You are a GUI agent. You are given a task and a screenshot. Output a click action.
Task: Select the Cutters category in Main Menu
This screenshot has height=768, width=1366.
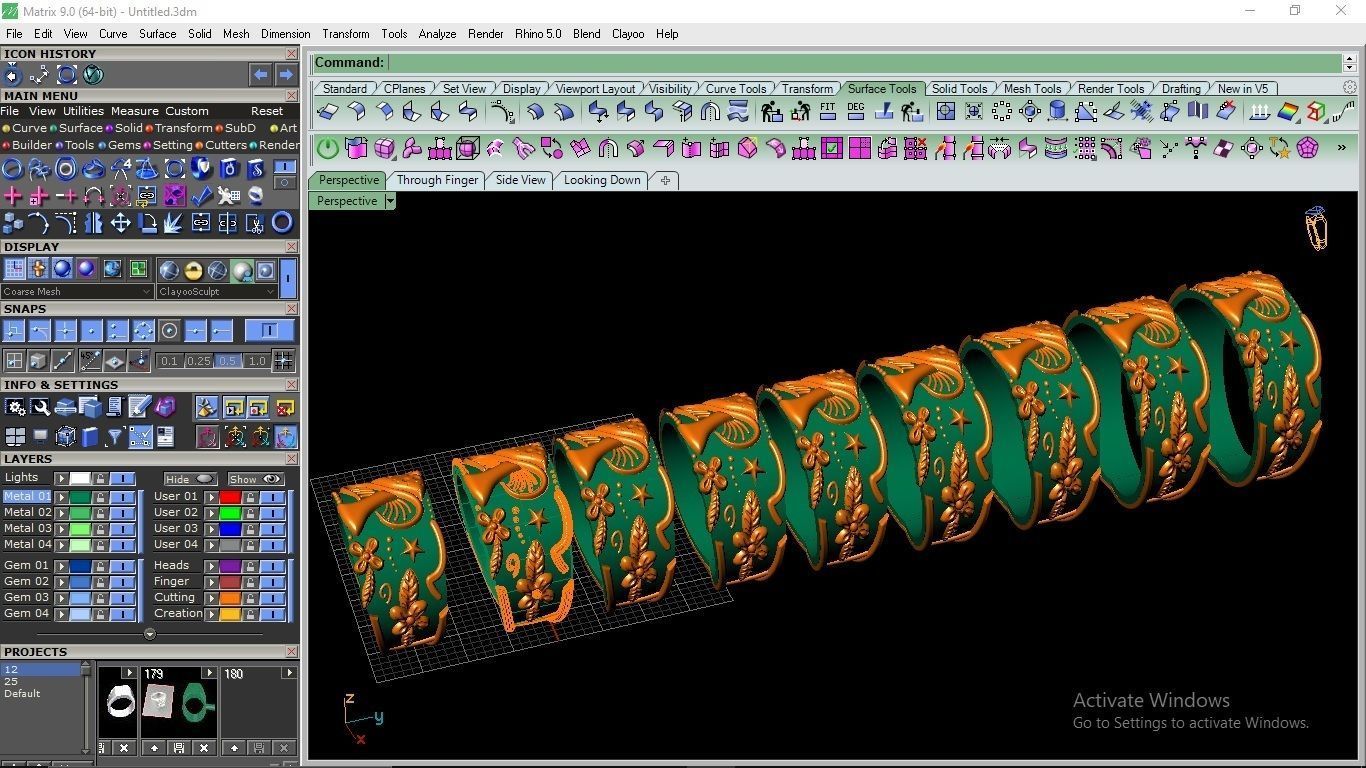pyautogui.click(x=226, y=145)
